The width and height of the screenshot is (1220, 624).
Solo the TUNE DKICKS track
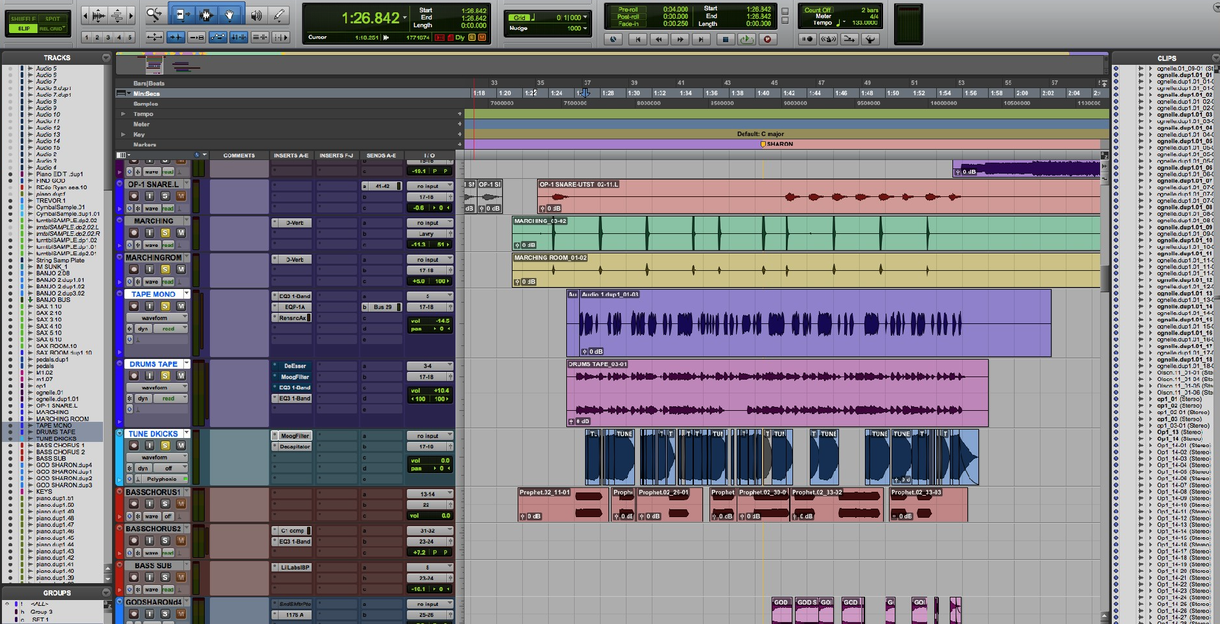tap(165, 445)
